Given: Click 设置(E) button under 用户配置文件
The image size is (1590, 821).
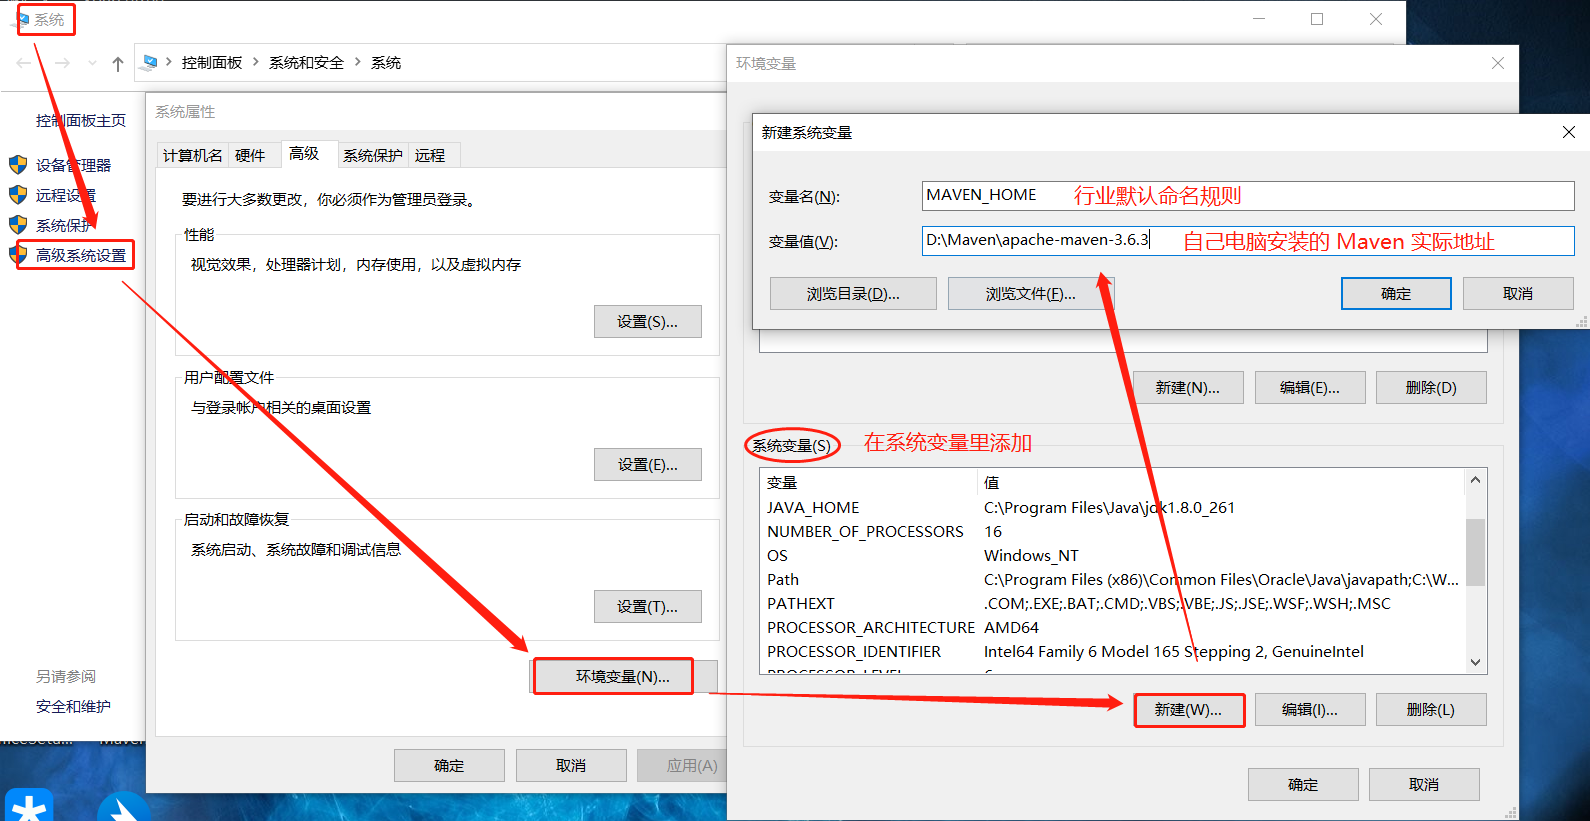Looking at the screenshot, I should tap(647, 464).
